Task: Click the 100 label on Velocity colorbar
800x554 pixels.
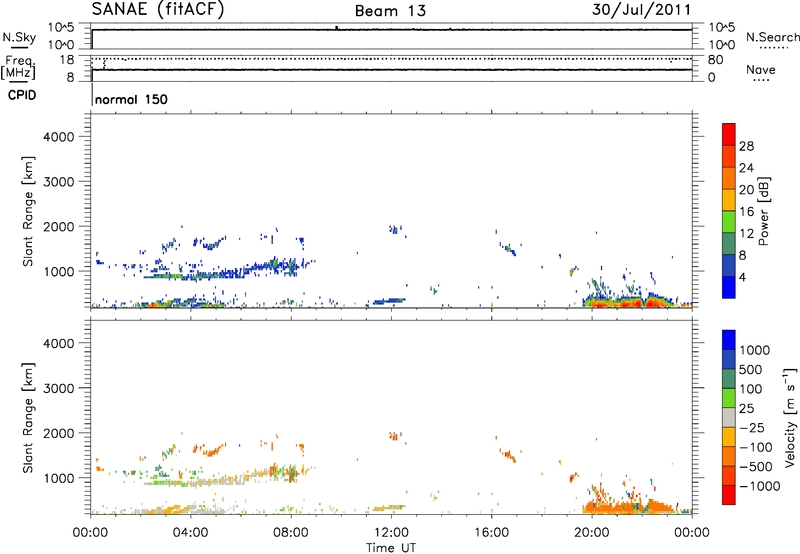Action: point(751,389)
